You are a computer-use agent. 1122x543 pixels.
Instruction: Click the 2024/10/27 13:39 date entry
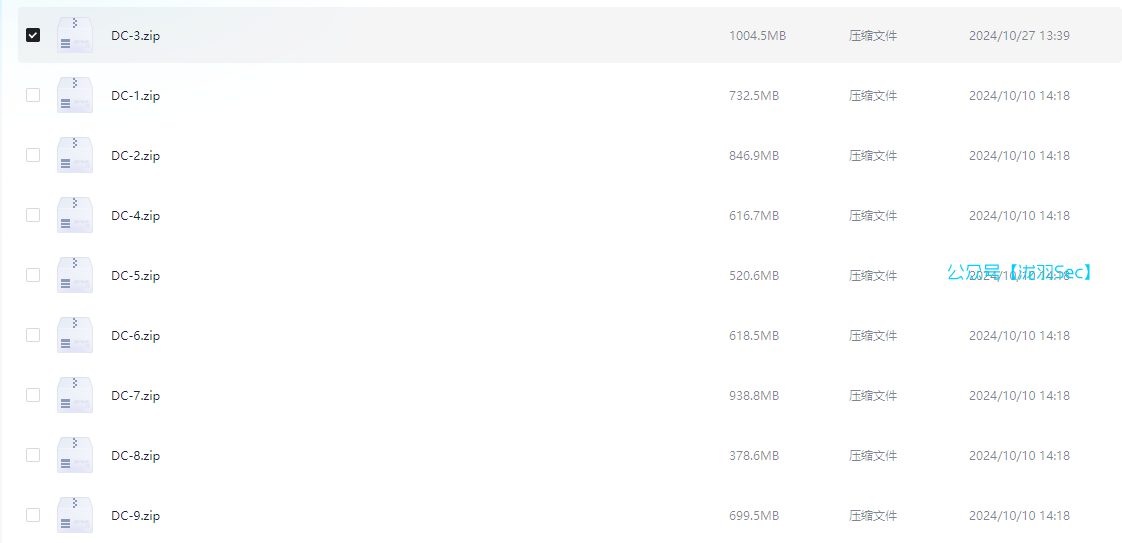coord(1019,36)
